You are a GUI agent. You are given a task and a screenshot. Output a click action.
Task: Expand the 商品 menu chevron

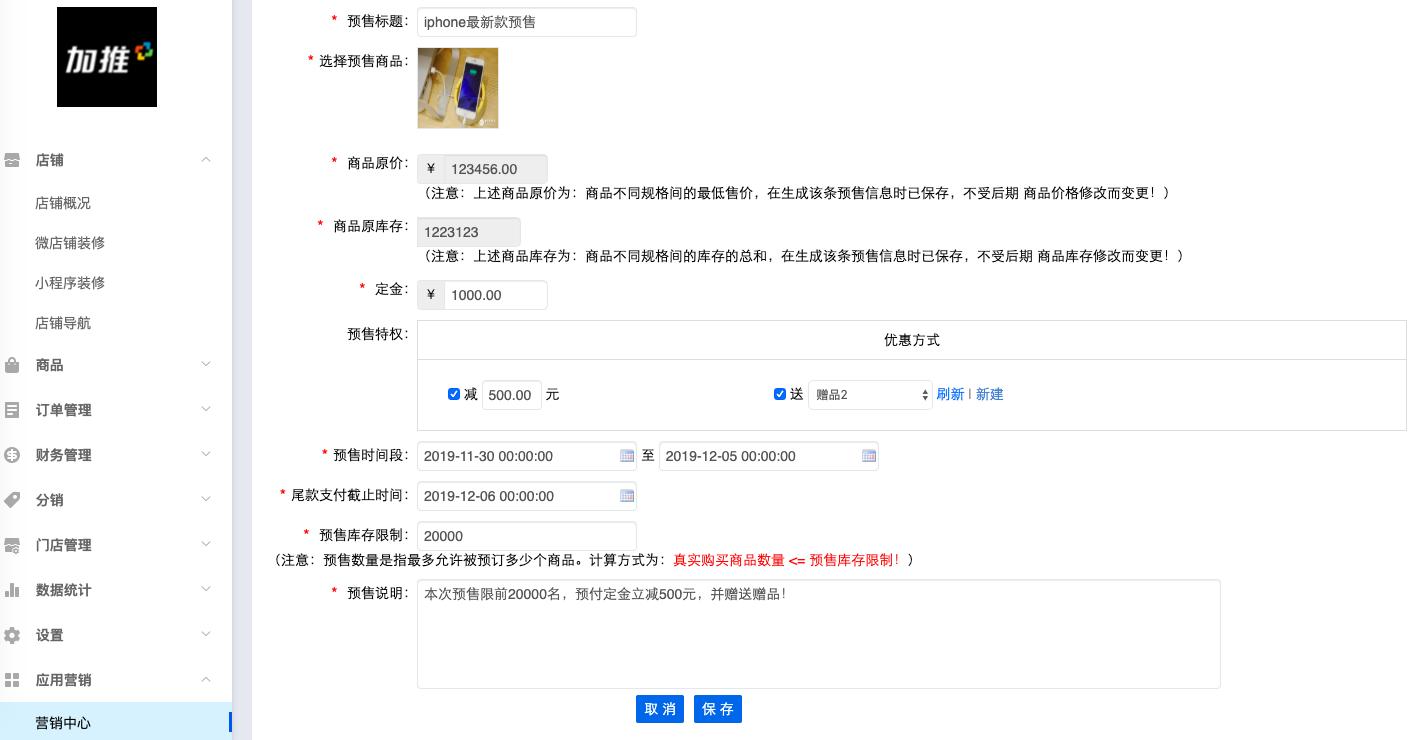[x=206, y=365]
